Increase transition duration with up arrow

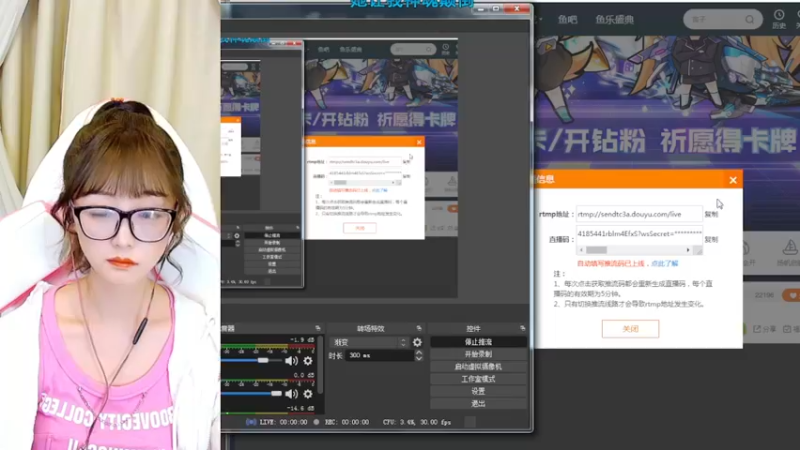coord(419,353)
